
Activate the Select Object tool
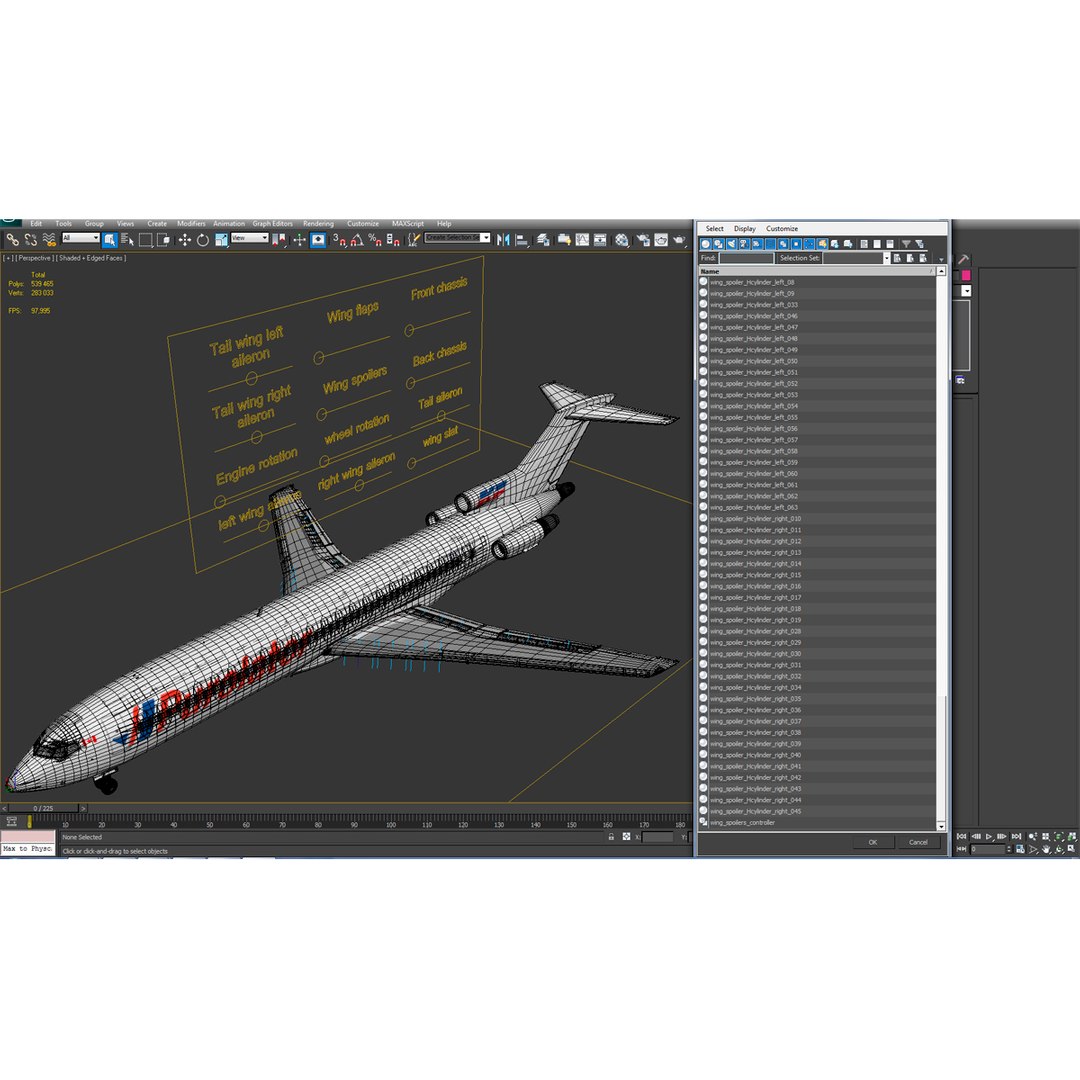point(109,239)
